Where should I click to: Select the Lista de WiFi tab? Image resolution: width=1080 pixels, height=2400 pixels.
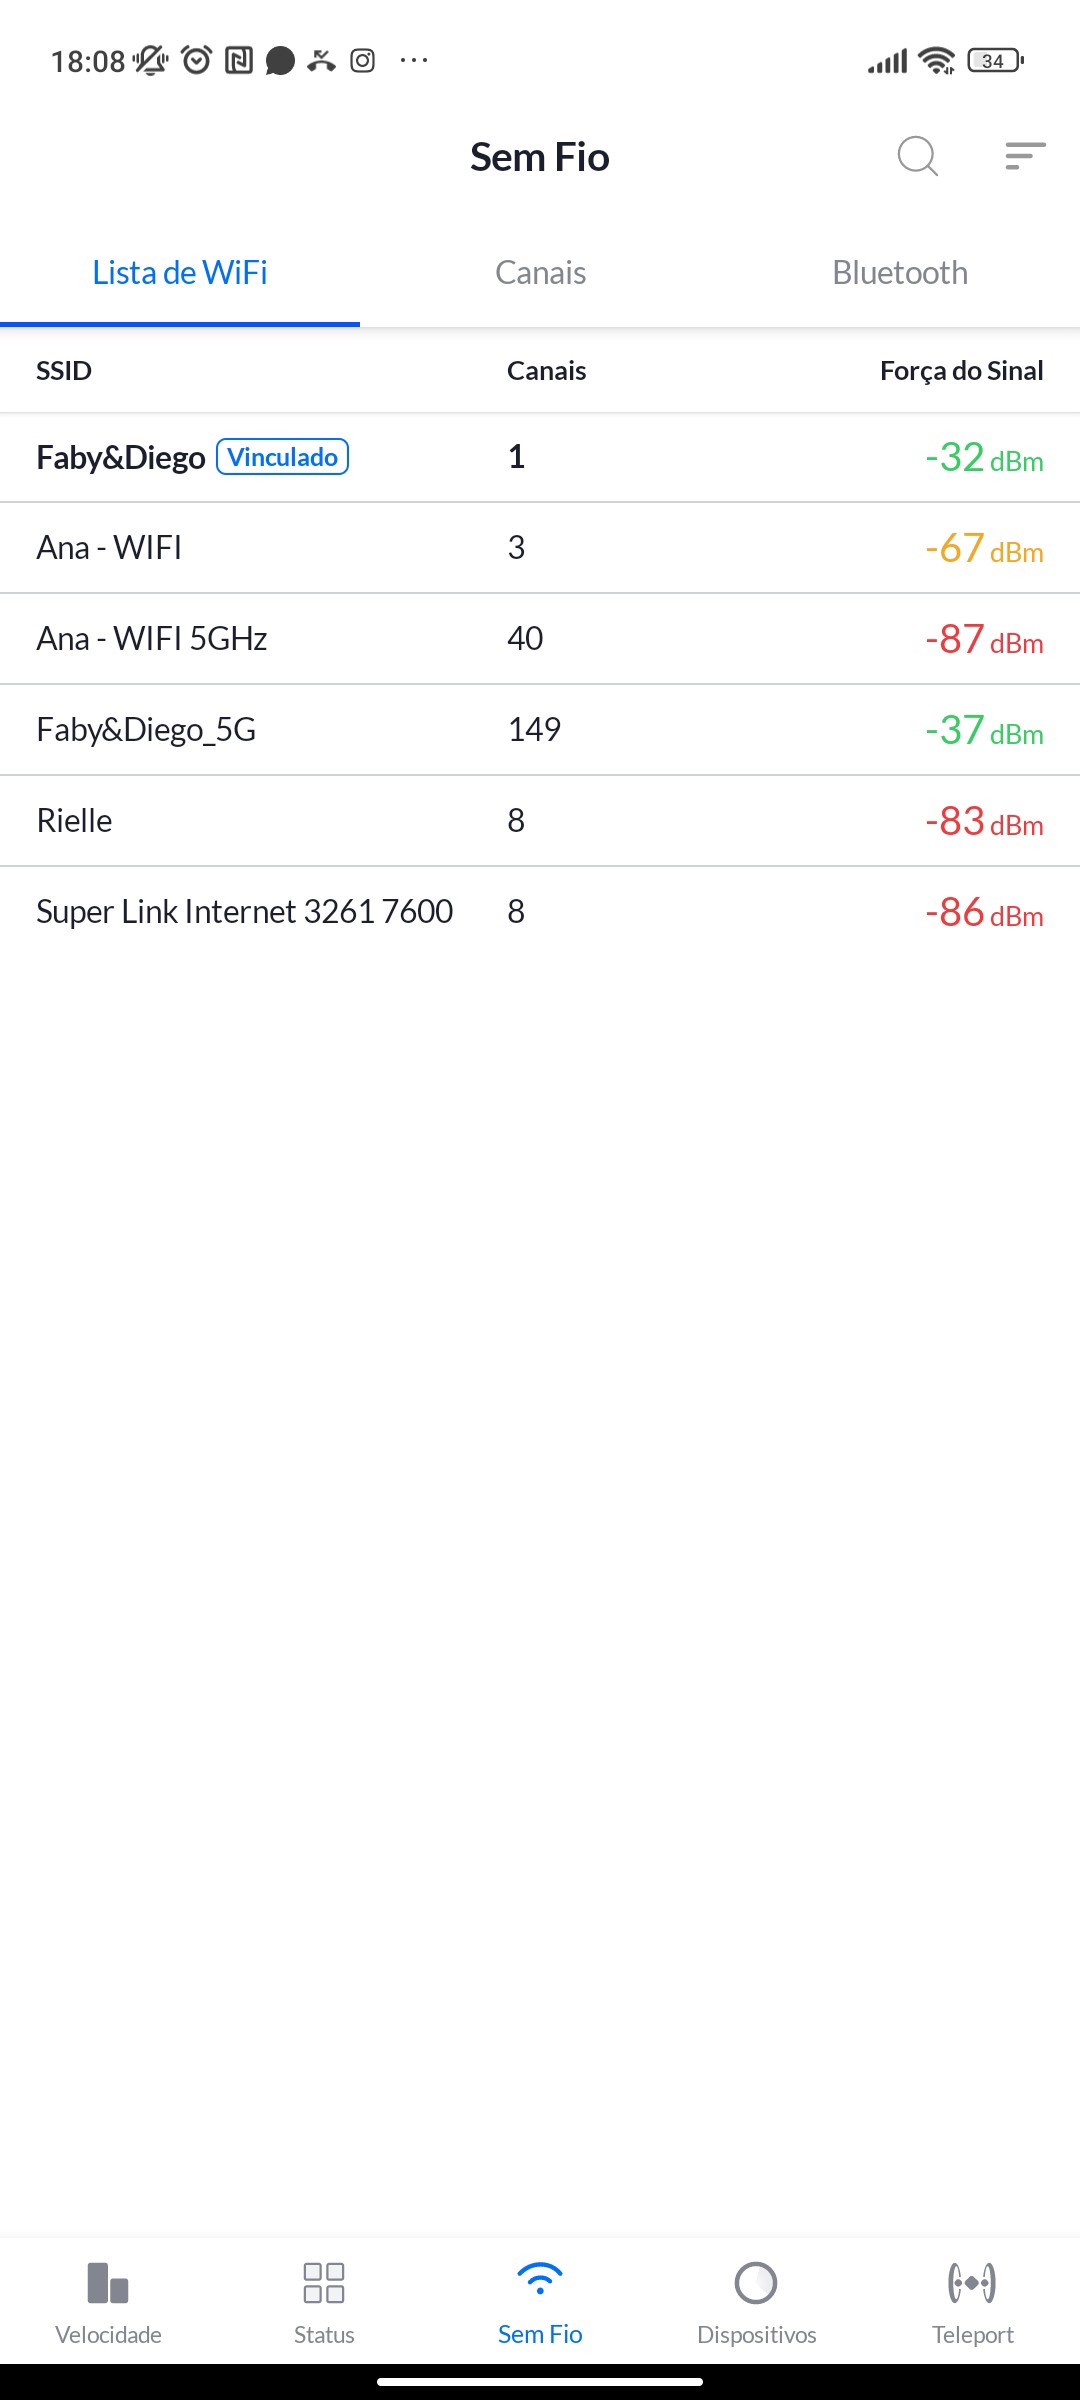tap(180, 273)
